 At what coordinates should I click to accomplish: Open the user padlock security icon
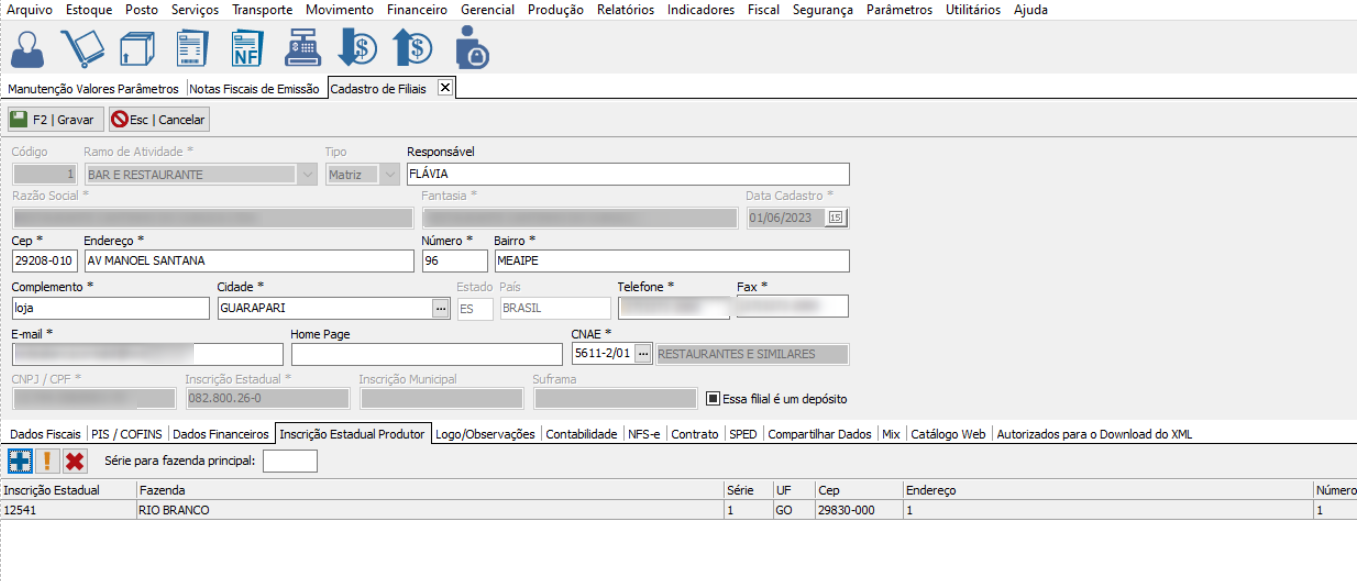coord(470,48)
